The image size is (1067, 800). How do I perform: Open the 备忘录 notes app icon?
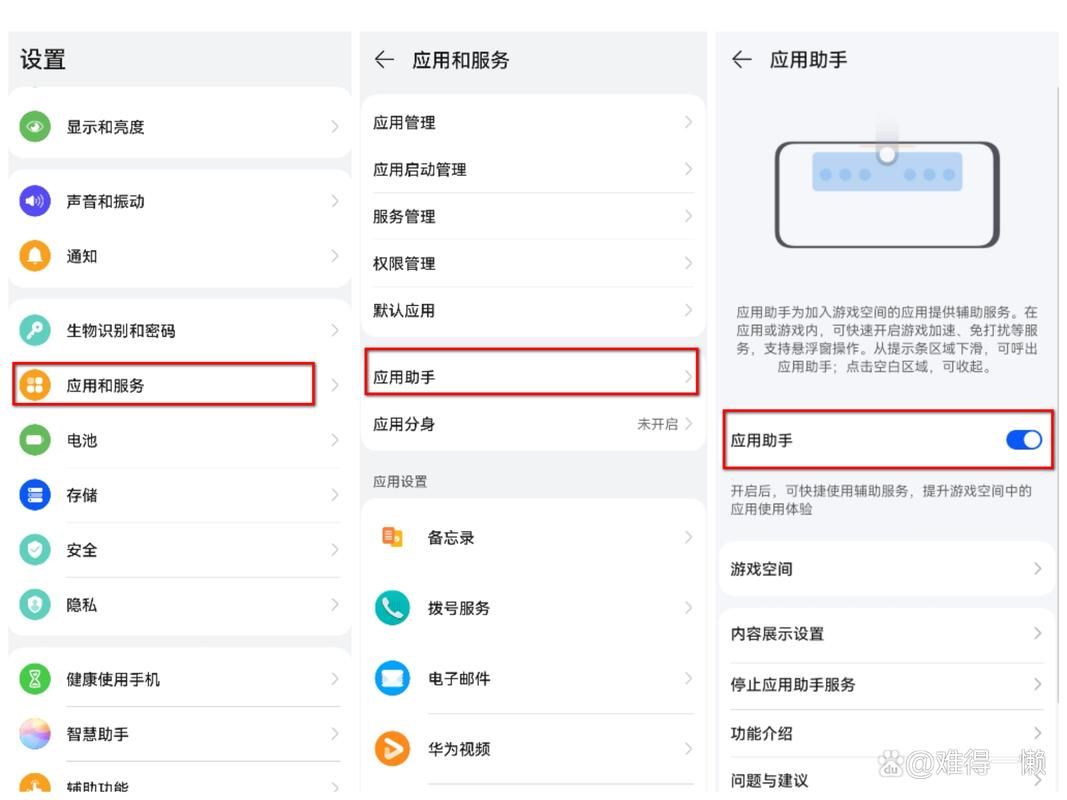click(393, 537)
